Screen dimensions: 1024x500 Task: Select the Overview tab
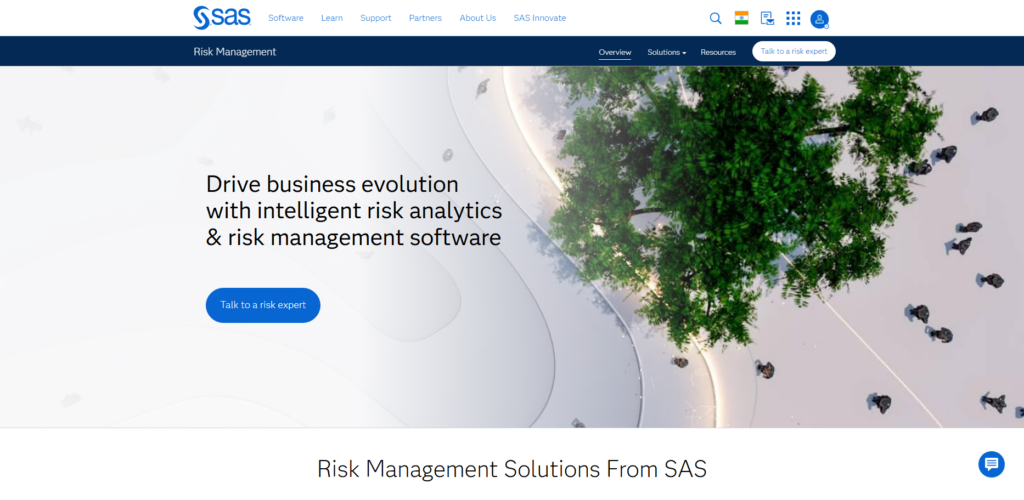click(615, 52)
